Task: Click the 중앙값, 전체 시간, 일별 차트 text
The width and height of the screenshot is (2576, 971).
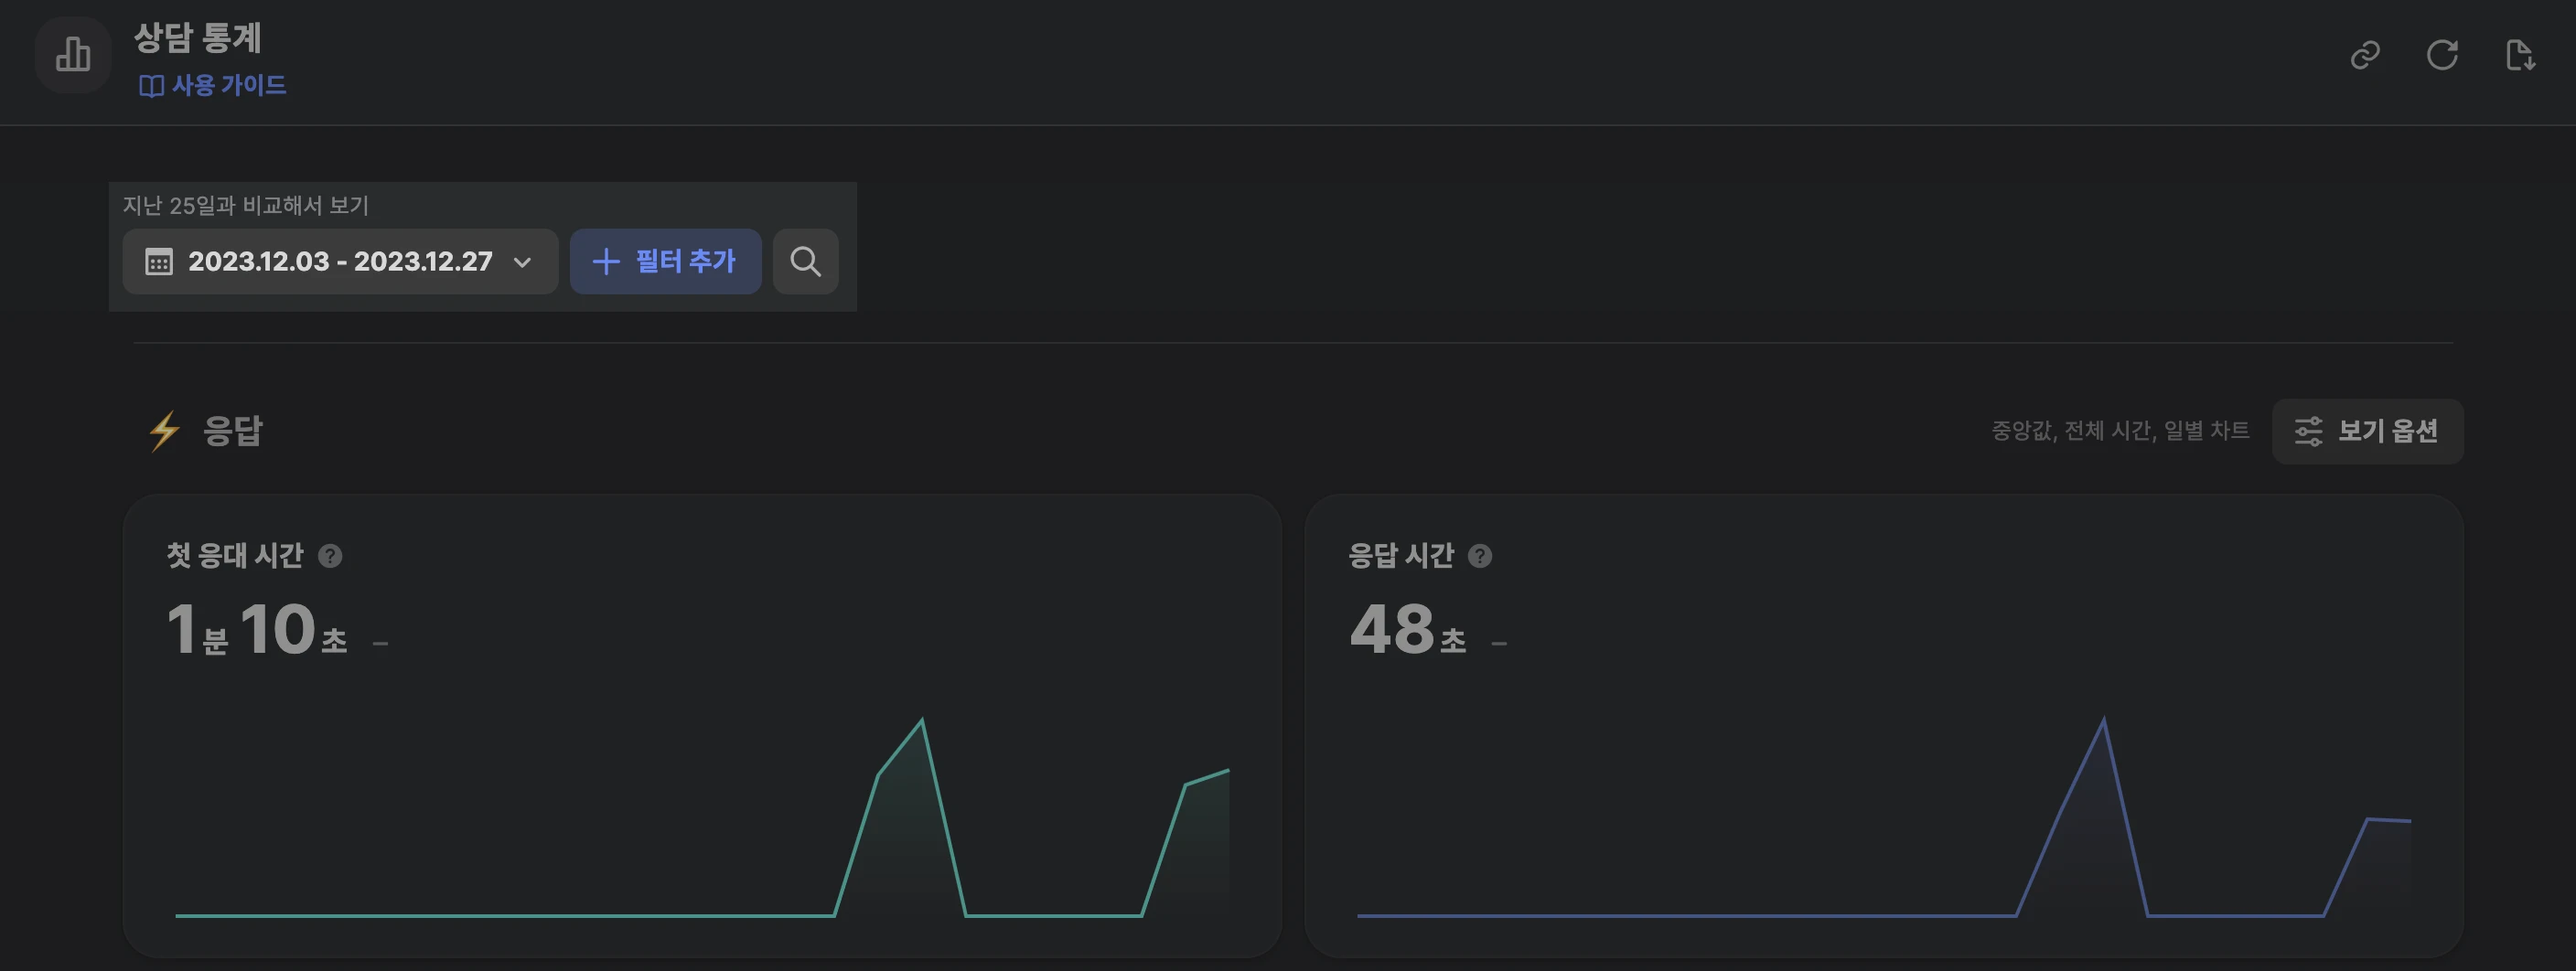Action: click(2120, 431)
